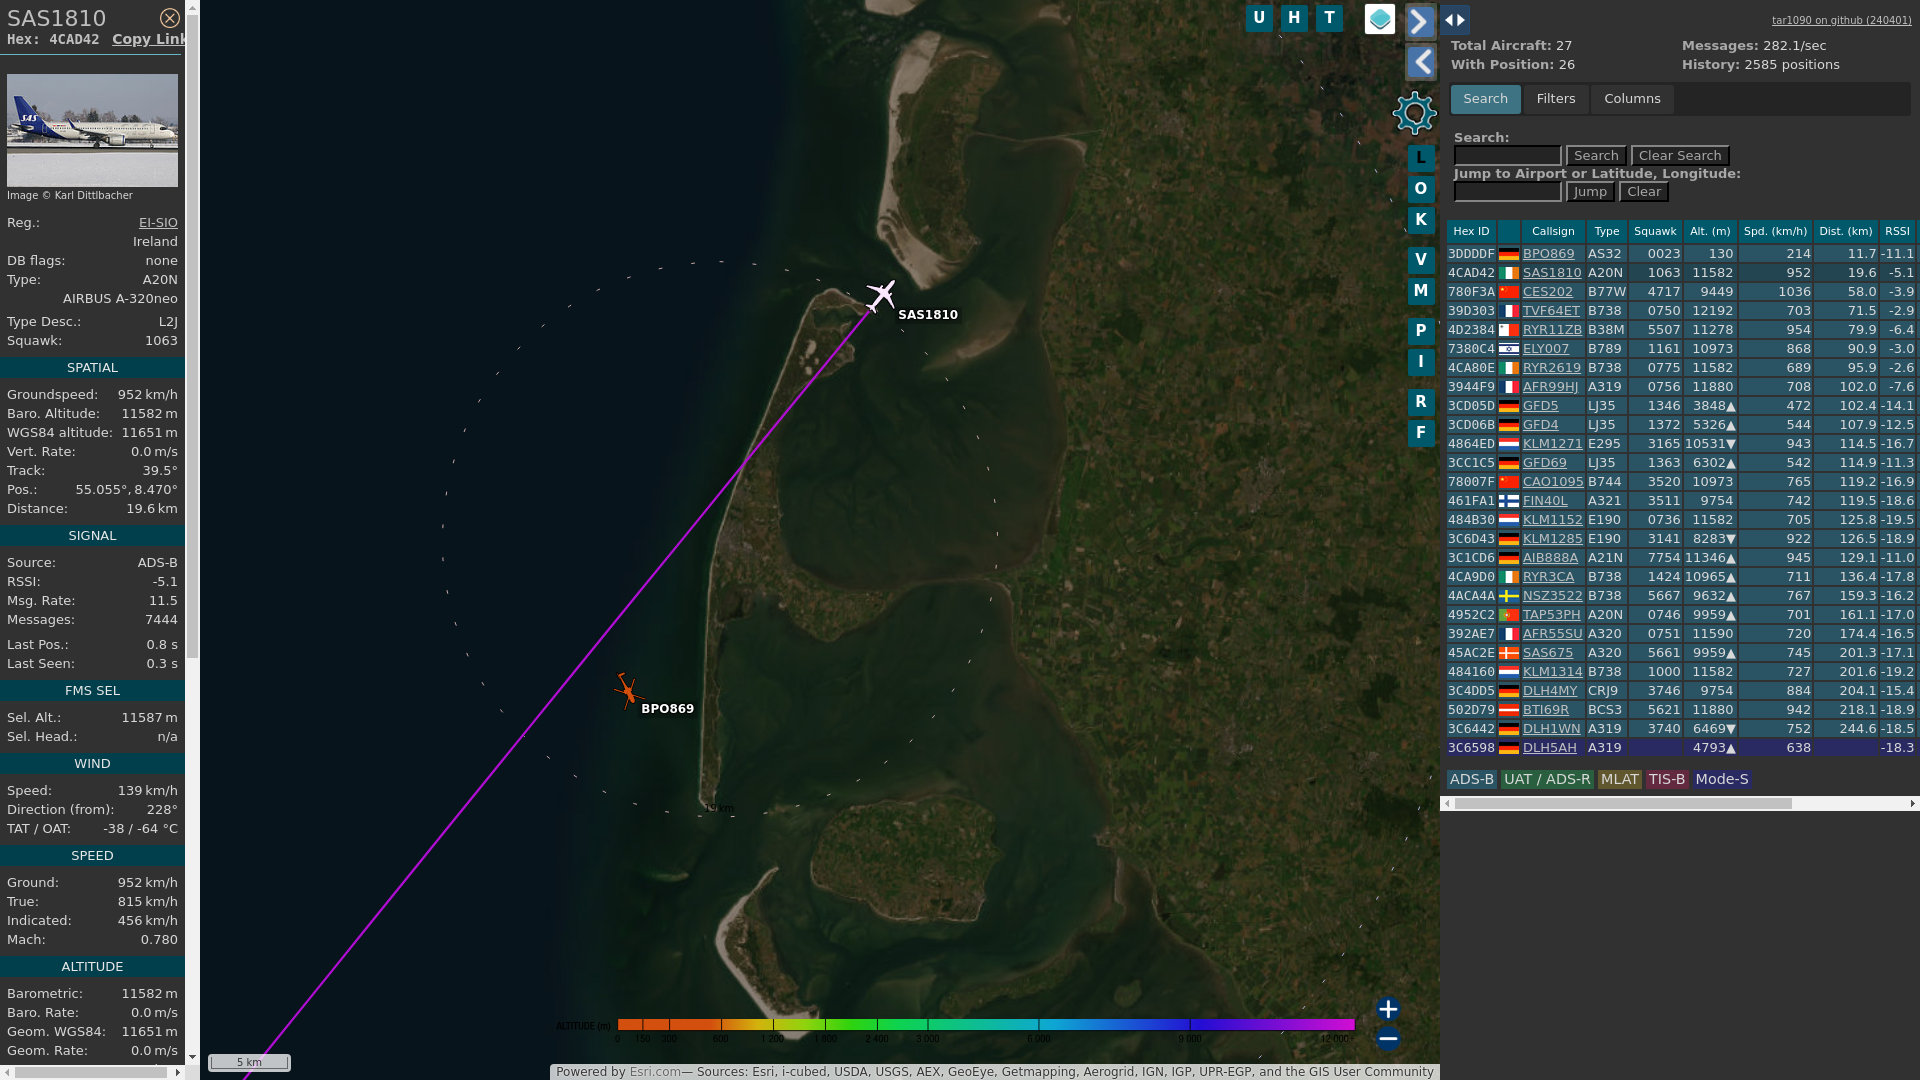Close the SAS1810 aircraft info panel
This screenshot has height=1080, width=1920.
[170, 18]
